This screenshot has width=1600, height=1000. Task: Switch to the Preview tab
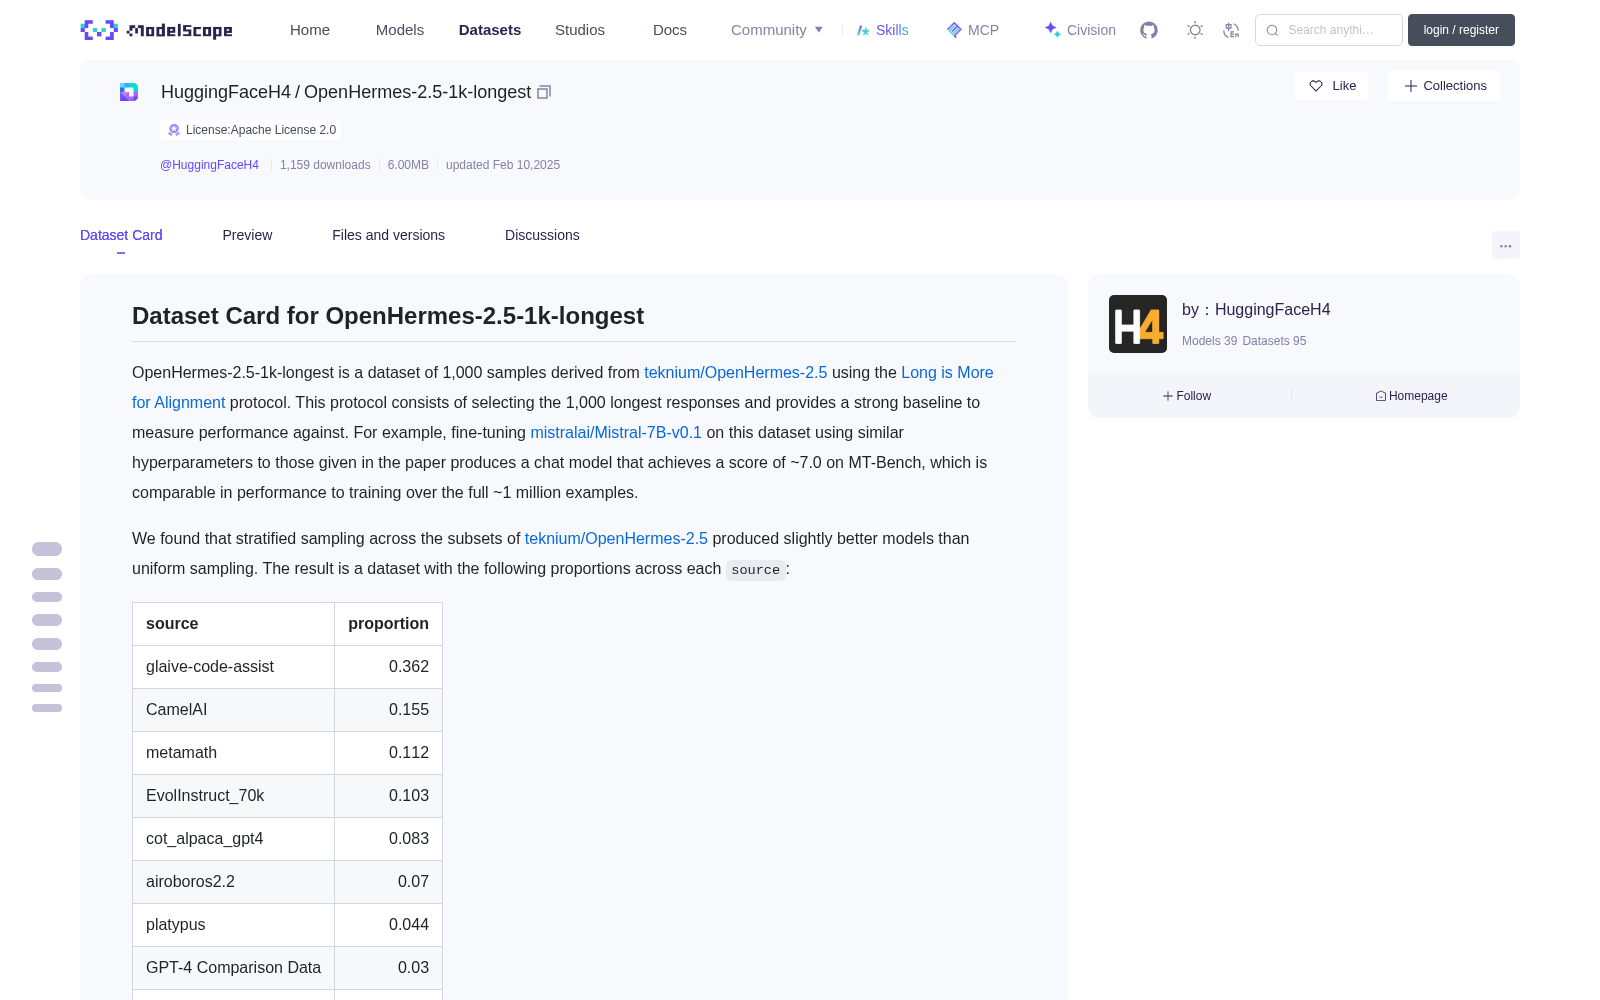tap(247, 235)
